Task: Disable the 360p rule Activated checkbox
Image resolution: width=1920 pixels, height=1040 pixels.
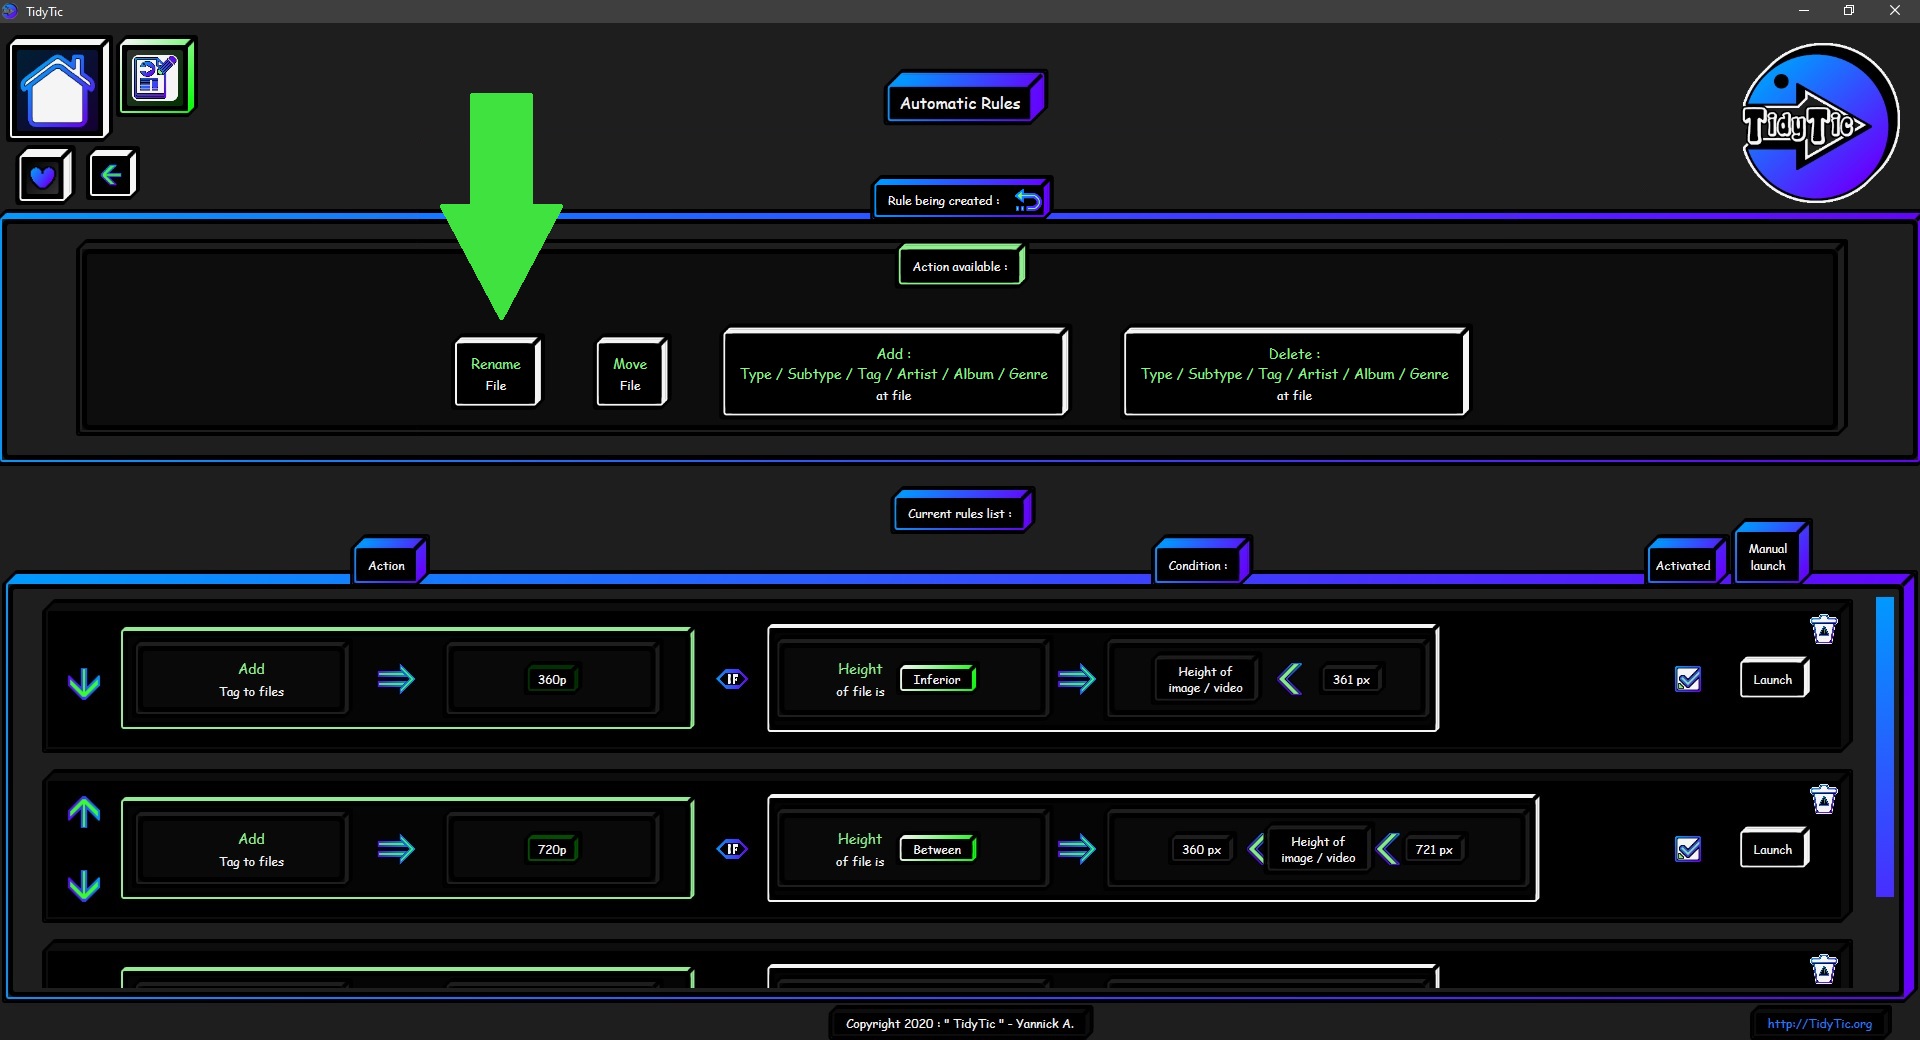Action: point(1687,679)
